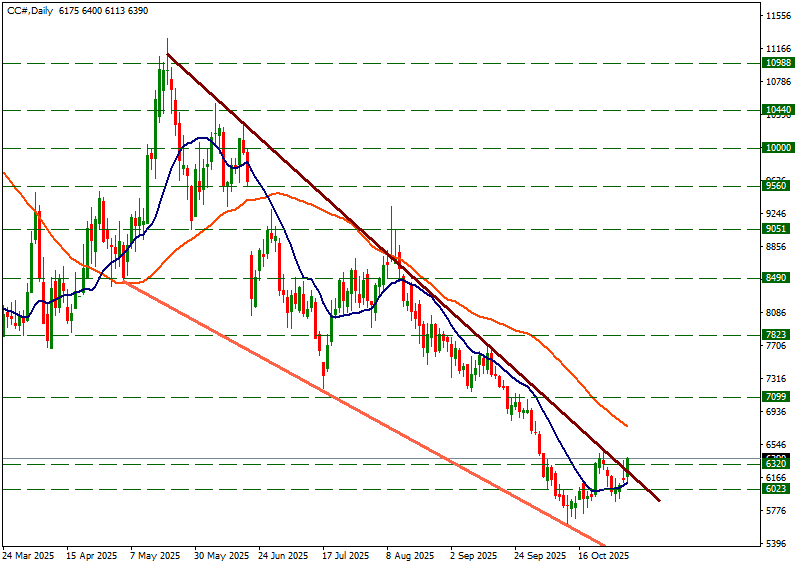Click the 24 Jun 2025 date label

(x=282, y=555)
